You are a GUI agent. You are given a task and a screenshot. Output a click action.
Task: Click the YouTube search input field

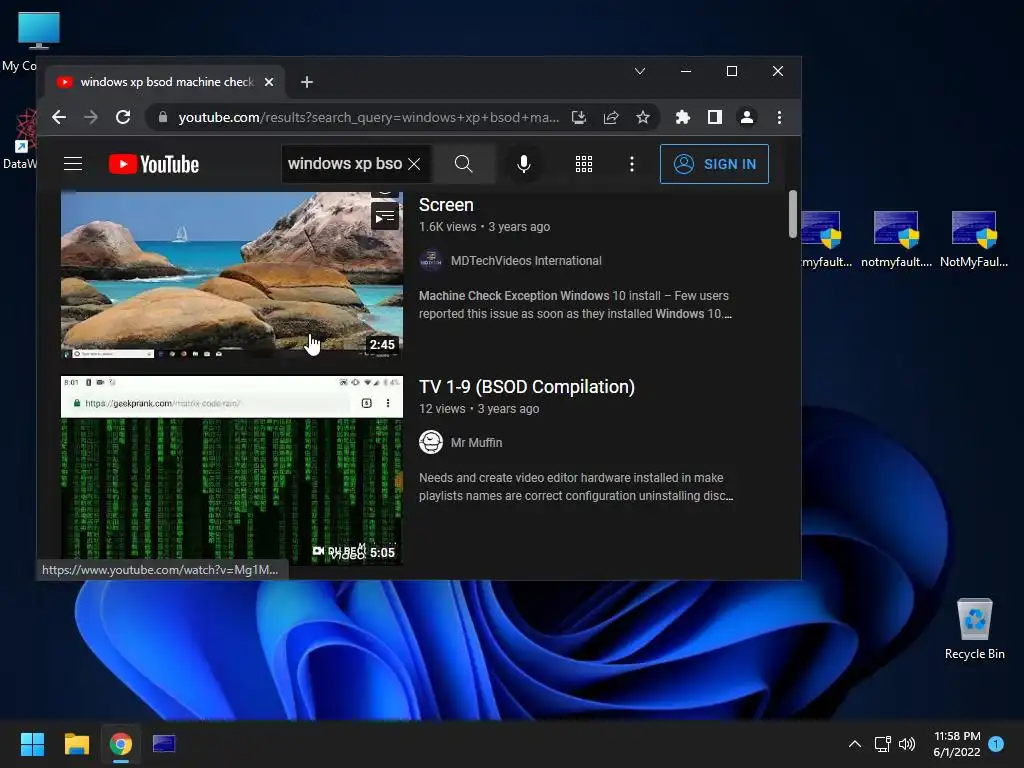coord(345,164)
